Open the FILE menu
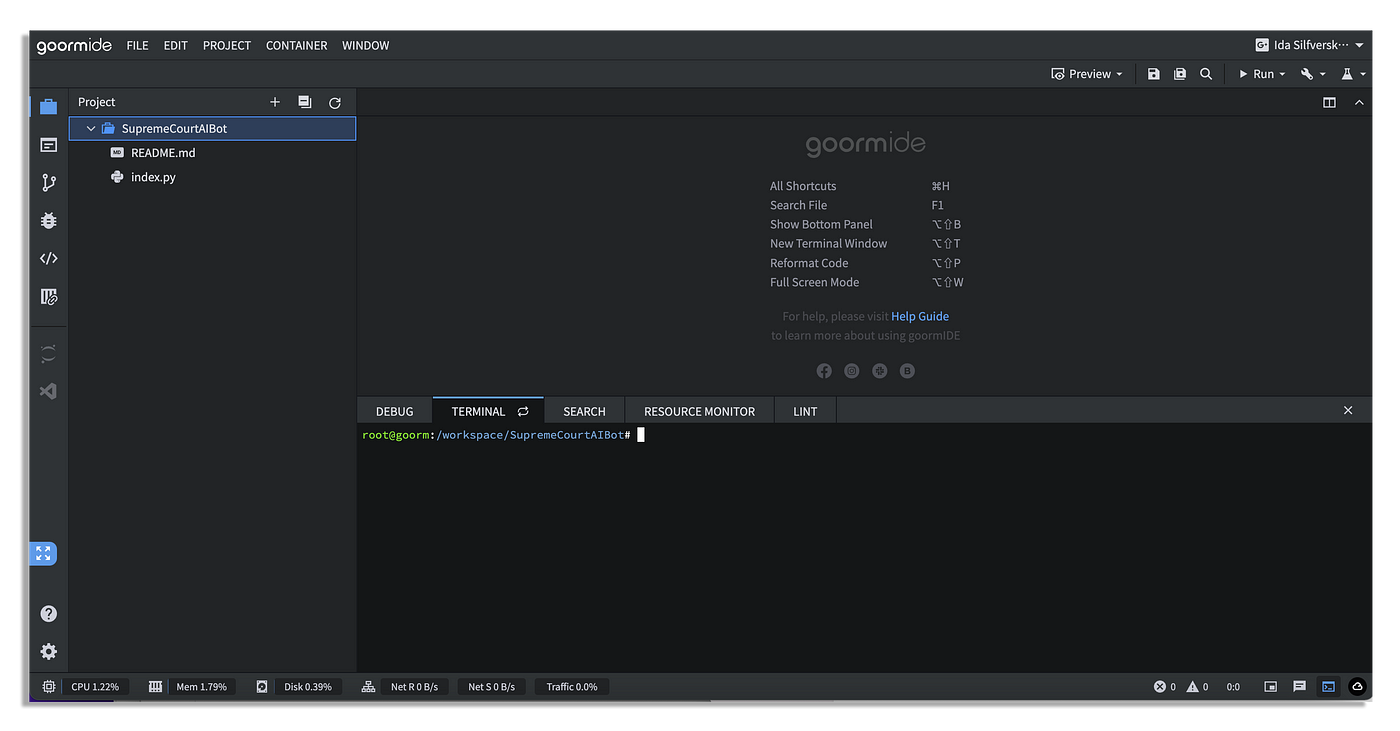Image resolution: width=1400 pixels, height=731 pixels. (137, 46)
